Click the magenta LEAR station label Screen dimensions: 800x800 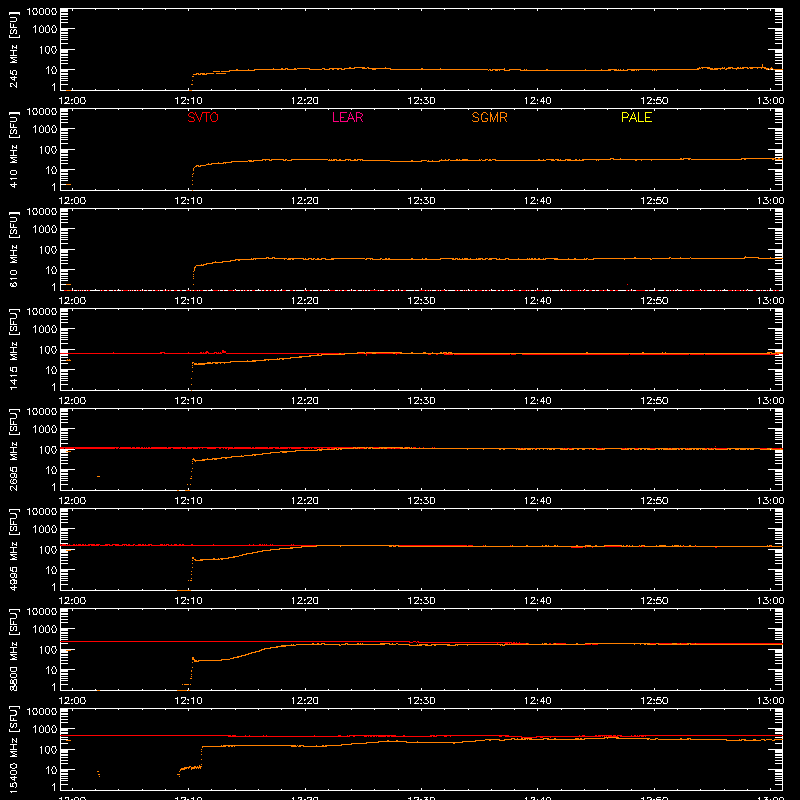click(347, 117)
